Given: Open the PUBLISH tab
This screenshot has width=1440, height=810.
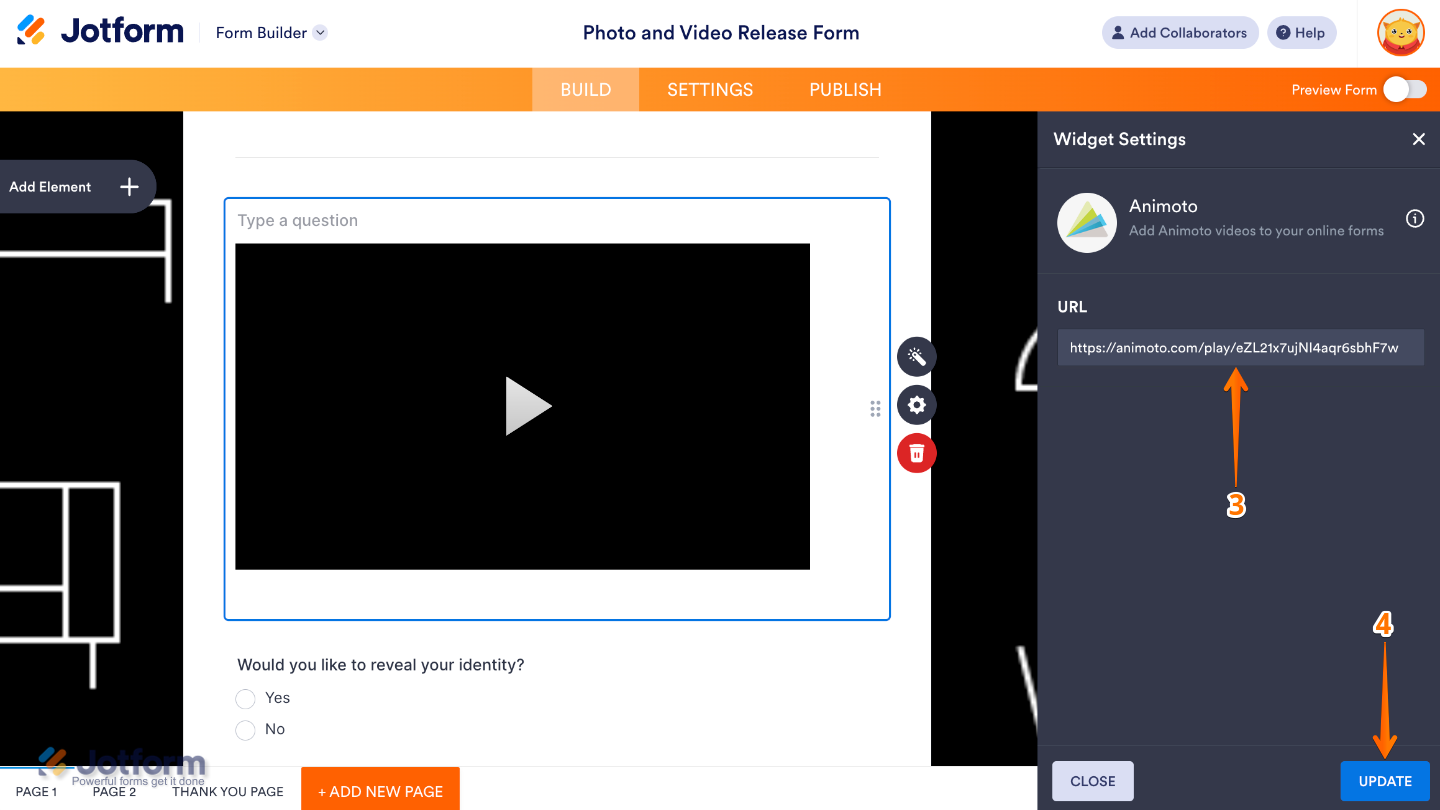Looking at the screenshot, I should (x=845, y=89).
